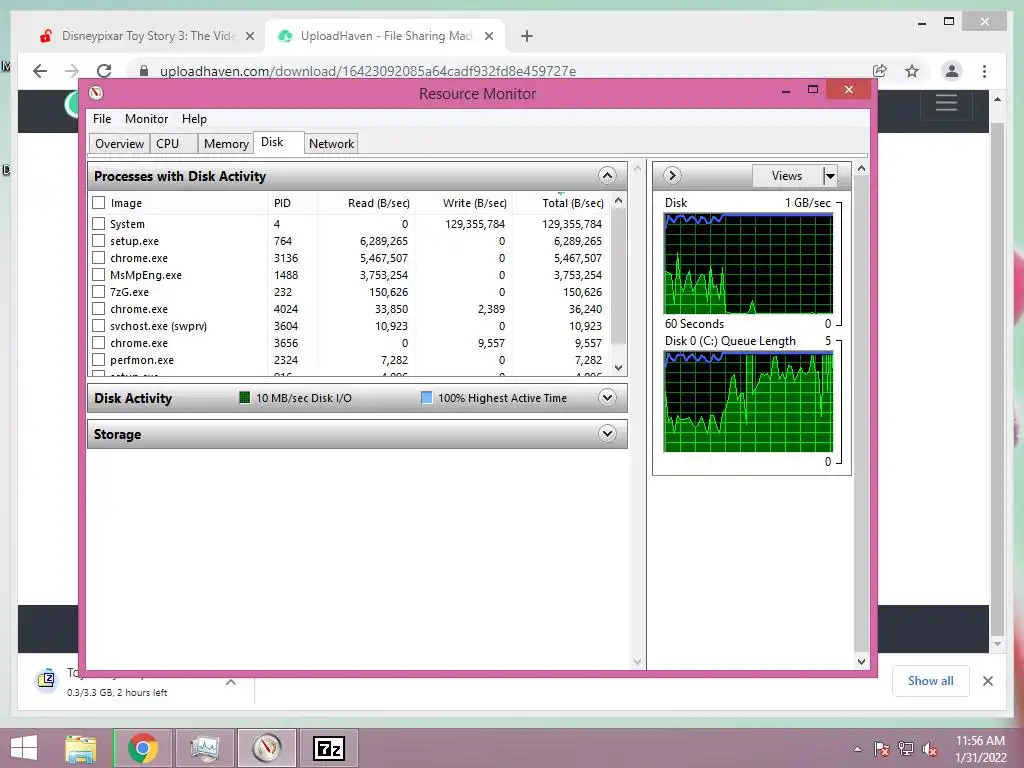Image resolution: width=1024 pixels, height=768 pixels.
Task: Click the Windows Start button
Action: 24,748
